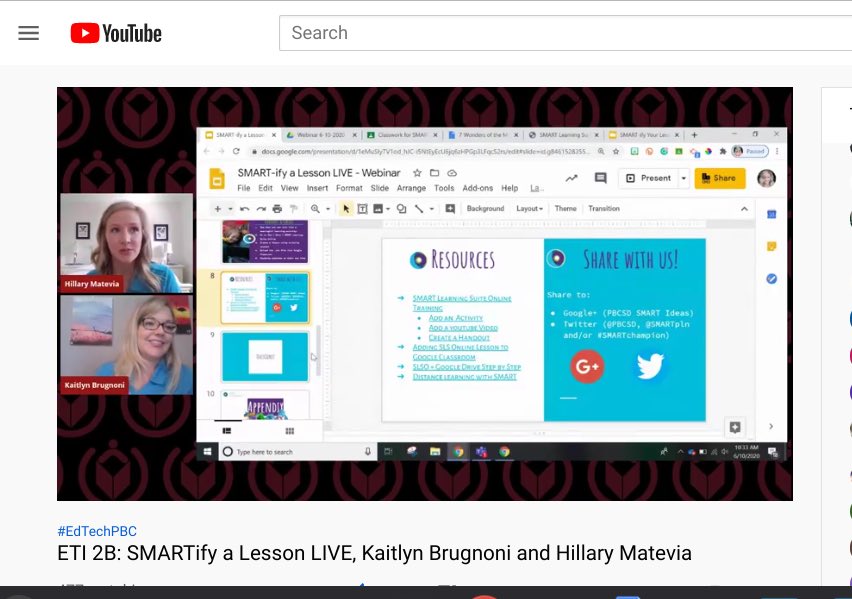Click the Zoom magnifier tool
Viewport: 852px width, 599px height.
[x=315, y=209]
